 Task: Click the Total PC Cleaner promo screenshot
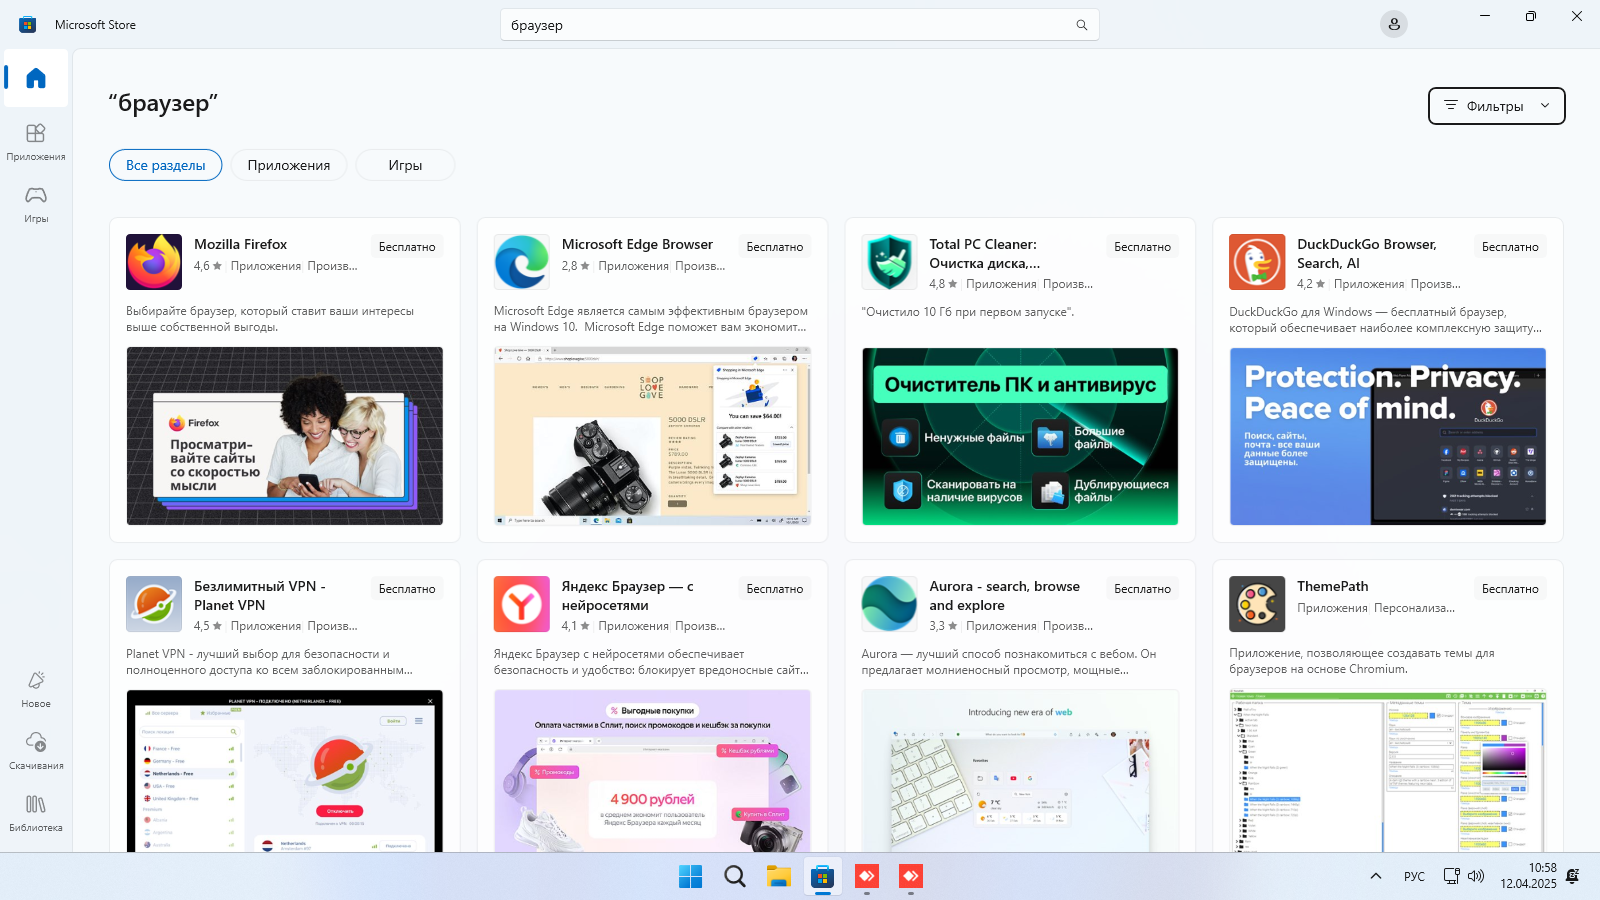tap(1018, 437)
